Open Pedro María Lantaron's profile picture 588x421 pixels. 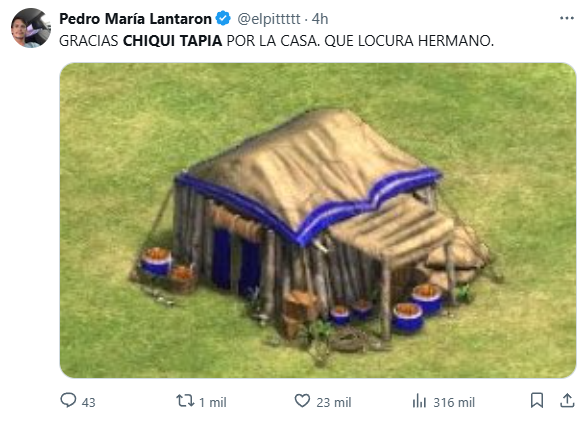coord(31,28)
